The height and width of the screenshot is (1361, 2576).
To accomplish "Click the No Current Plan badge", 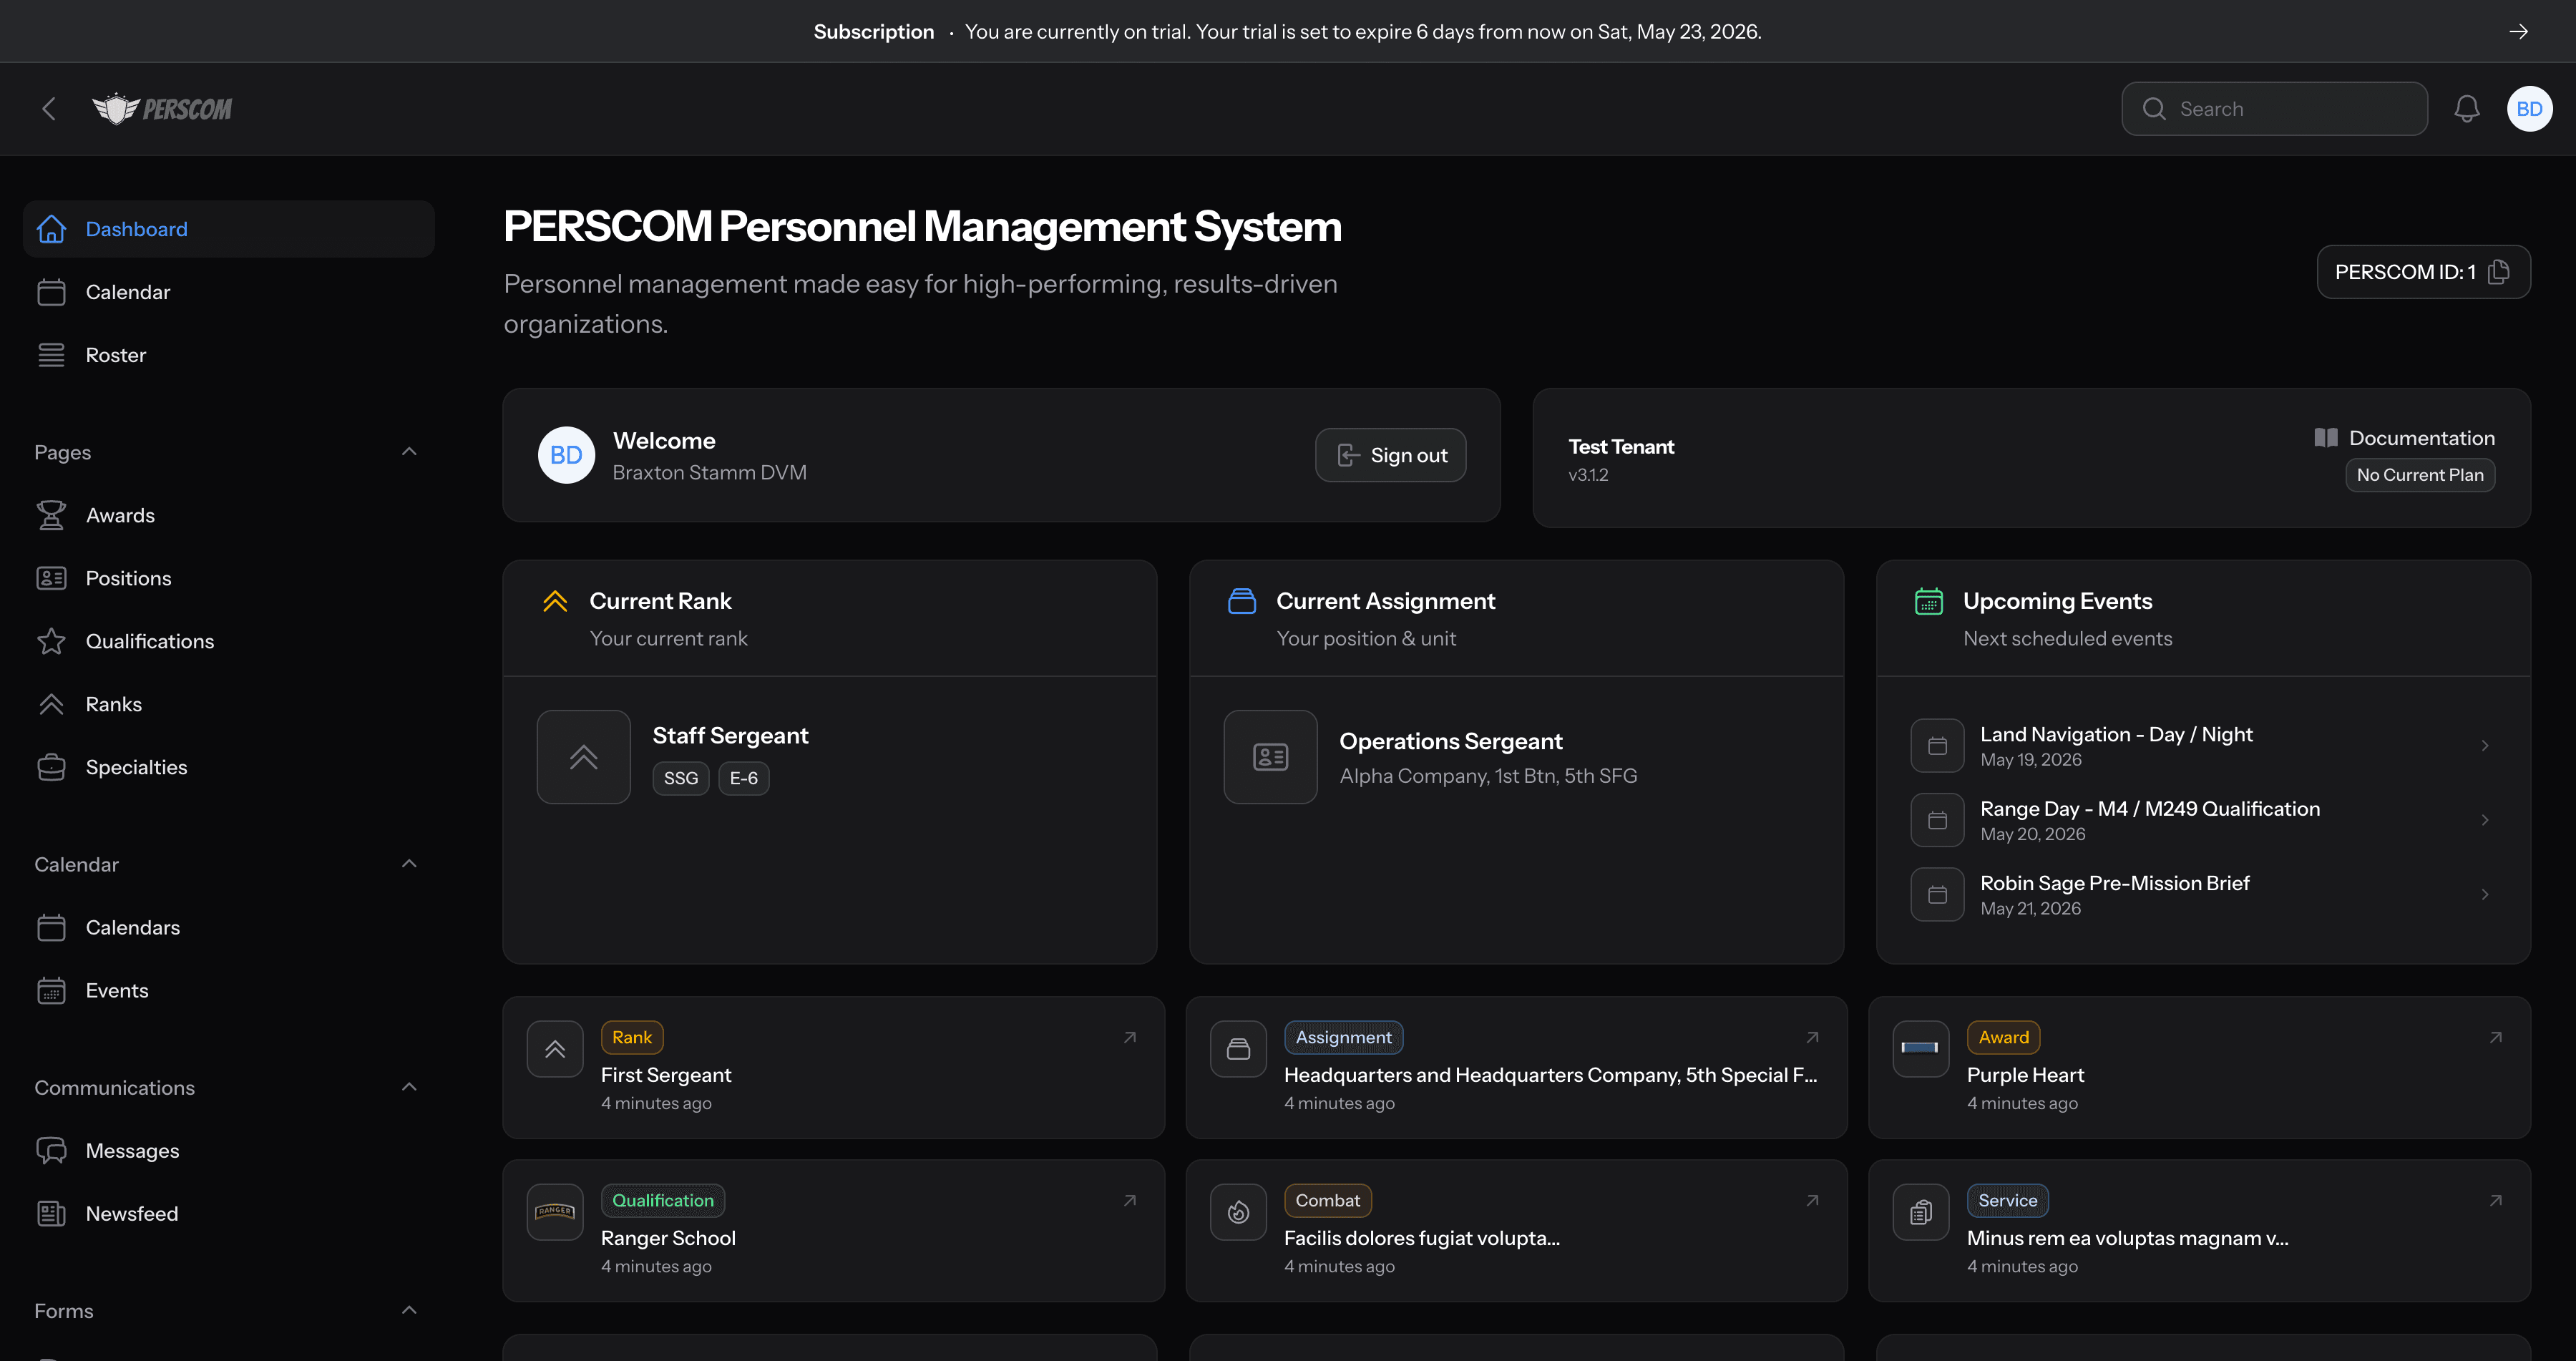I will (2420, 475).
